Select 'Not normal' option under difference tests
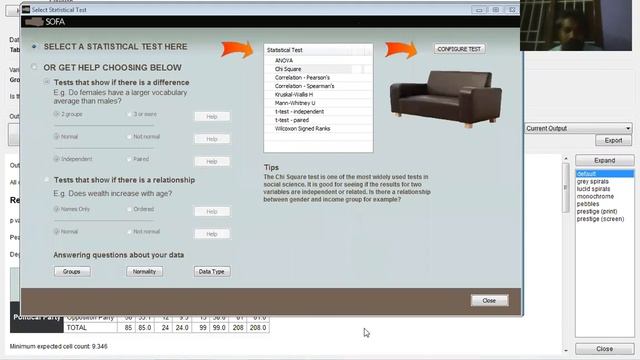The height and width of the screenshot is (360, 640). (x=130, y=137)
